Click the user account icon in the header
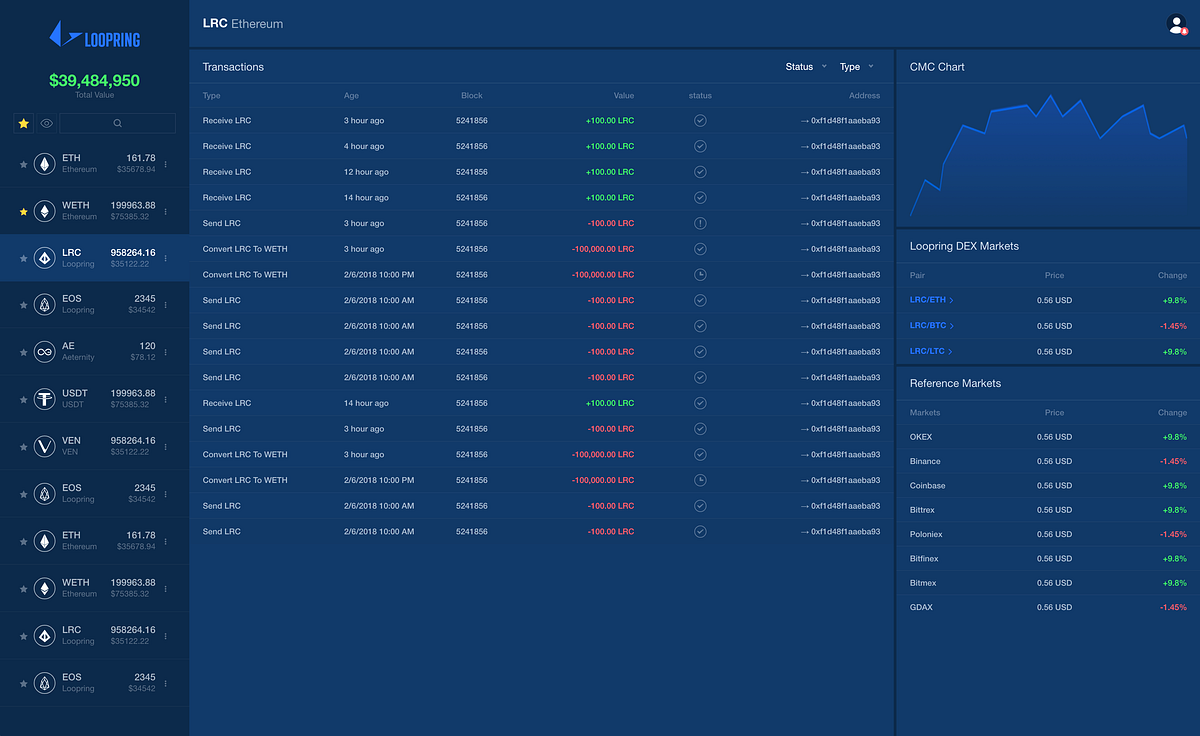 (x=1177, y=25)
